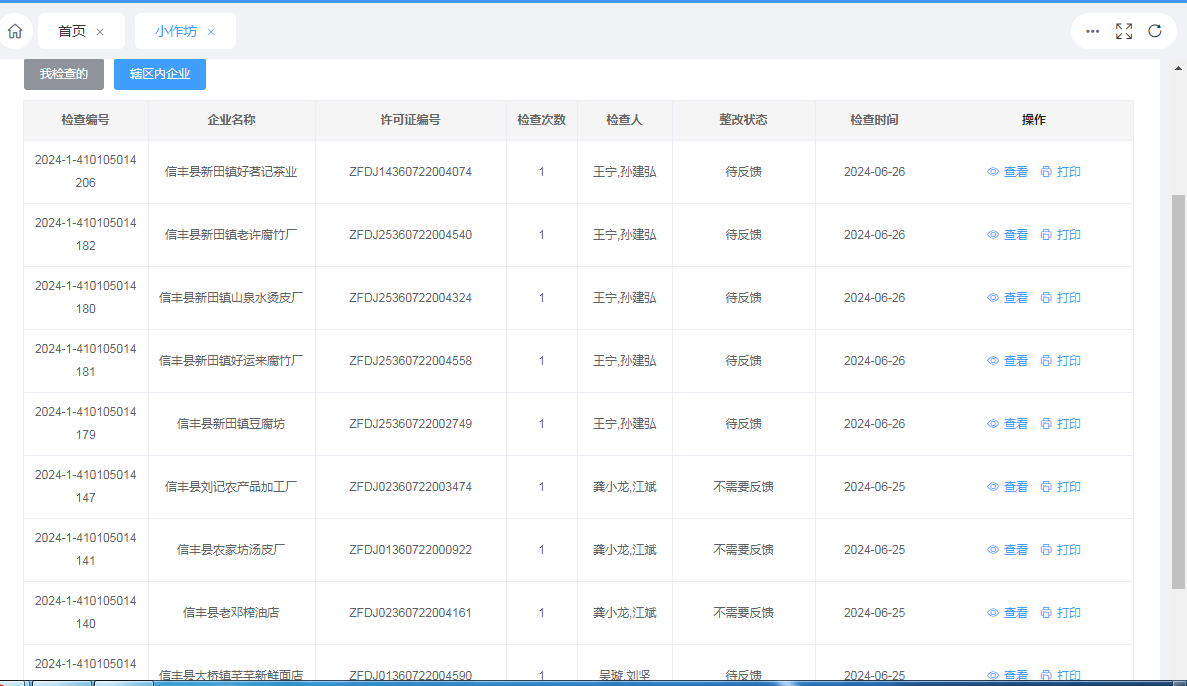The width and height of the screenshot is (1187, 686).
Task: Toggle fullscreen with the expand icon
Action: (x=1124, y=31)
